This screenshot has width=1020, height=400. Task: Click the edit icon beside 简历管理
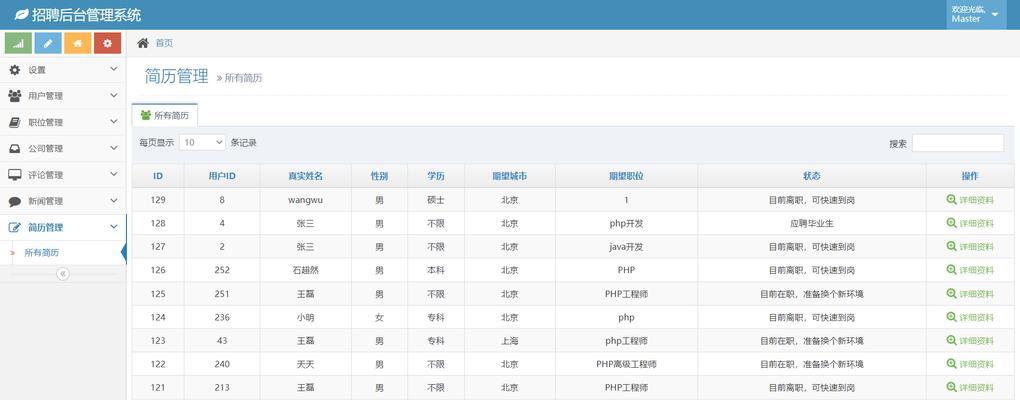[x=14, y=227]
